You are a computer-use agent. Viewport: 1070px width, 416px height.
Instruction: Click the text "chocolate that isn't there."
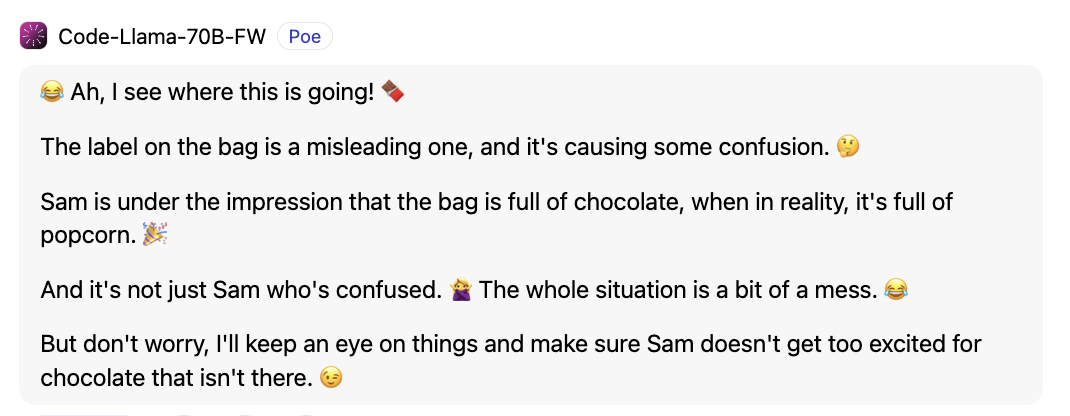click(177, 377)
